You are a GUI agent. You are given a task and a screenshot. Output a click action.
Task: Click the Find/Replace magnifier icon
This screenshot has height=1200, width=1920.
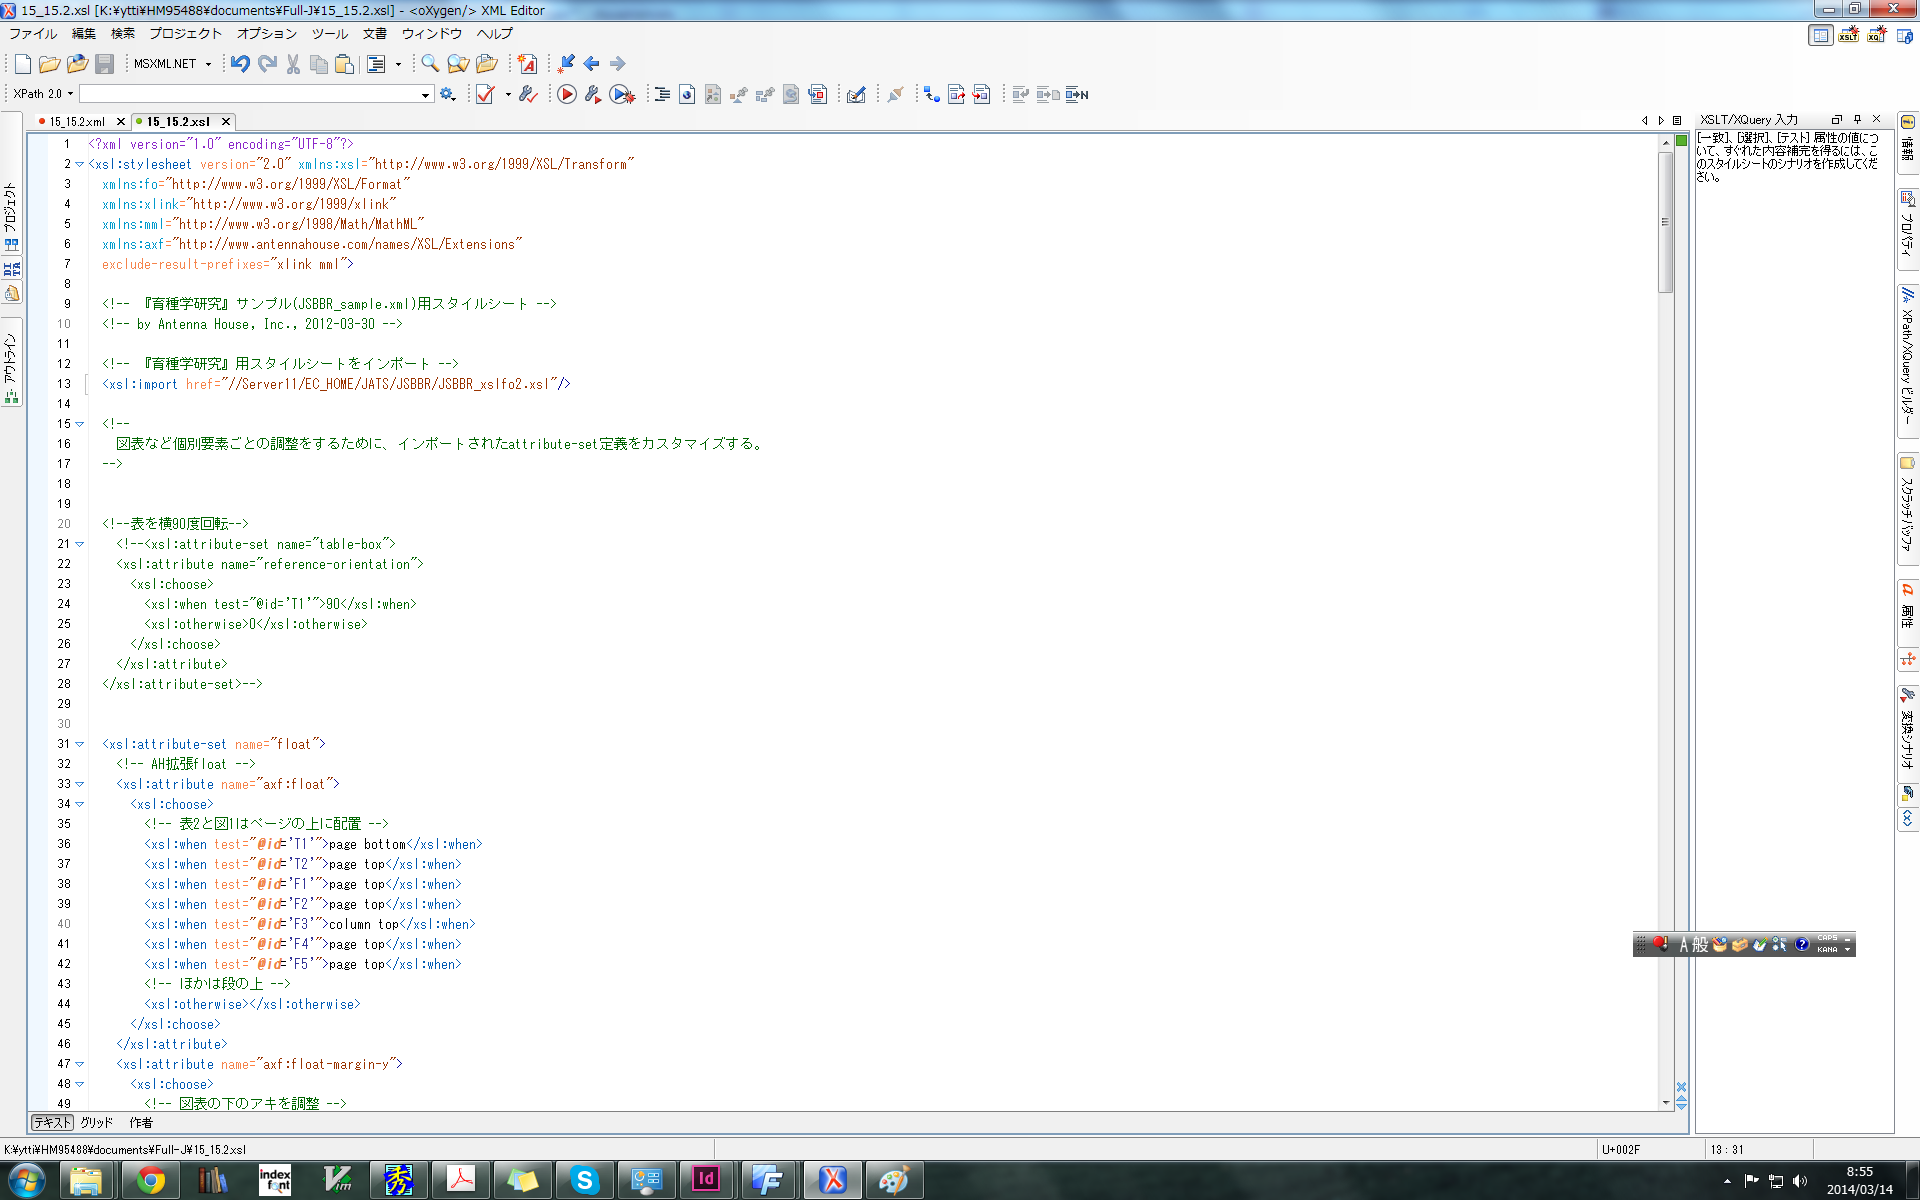point(430,64)
